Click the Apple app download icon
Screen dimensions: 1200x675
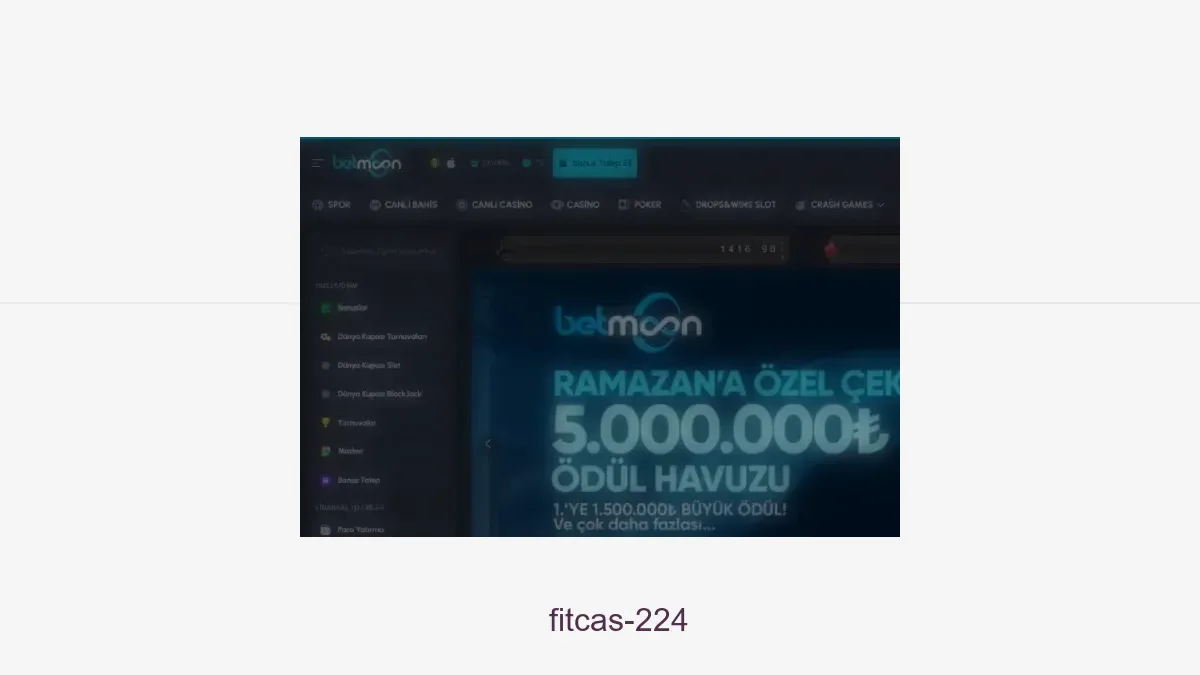tap(451, 163)
